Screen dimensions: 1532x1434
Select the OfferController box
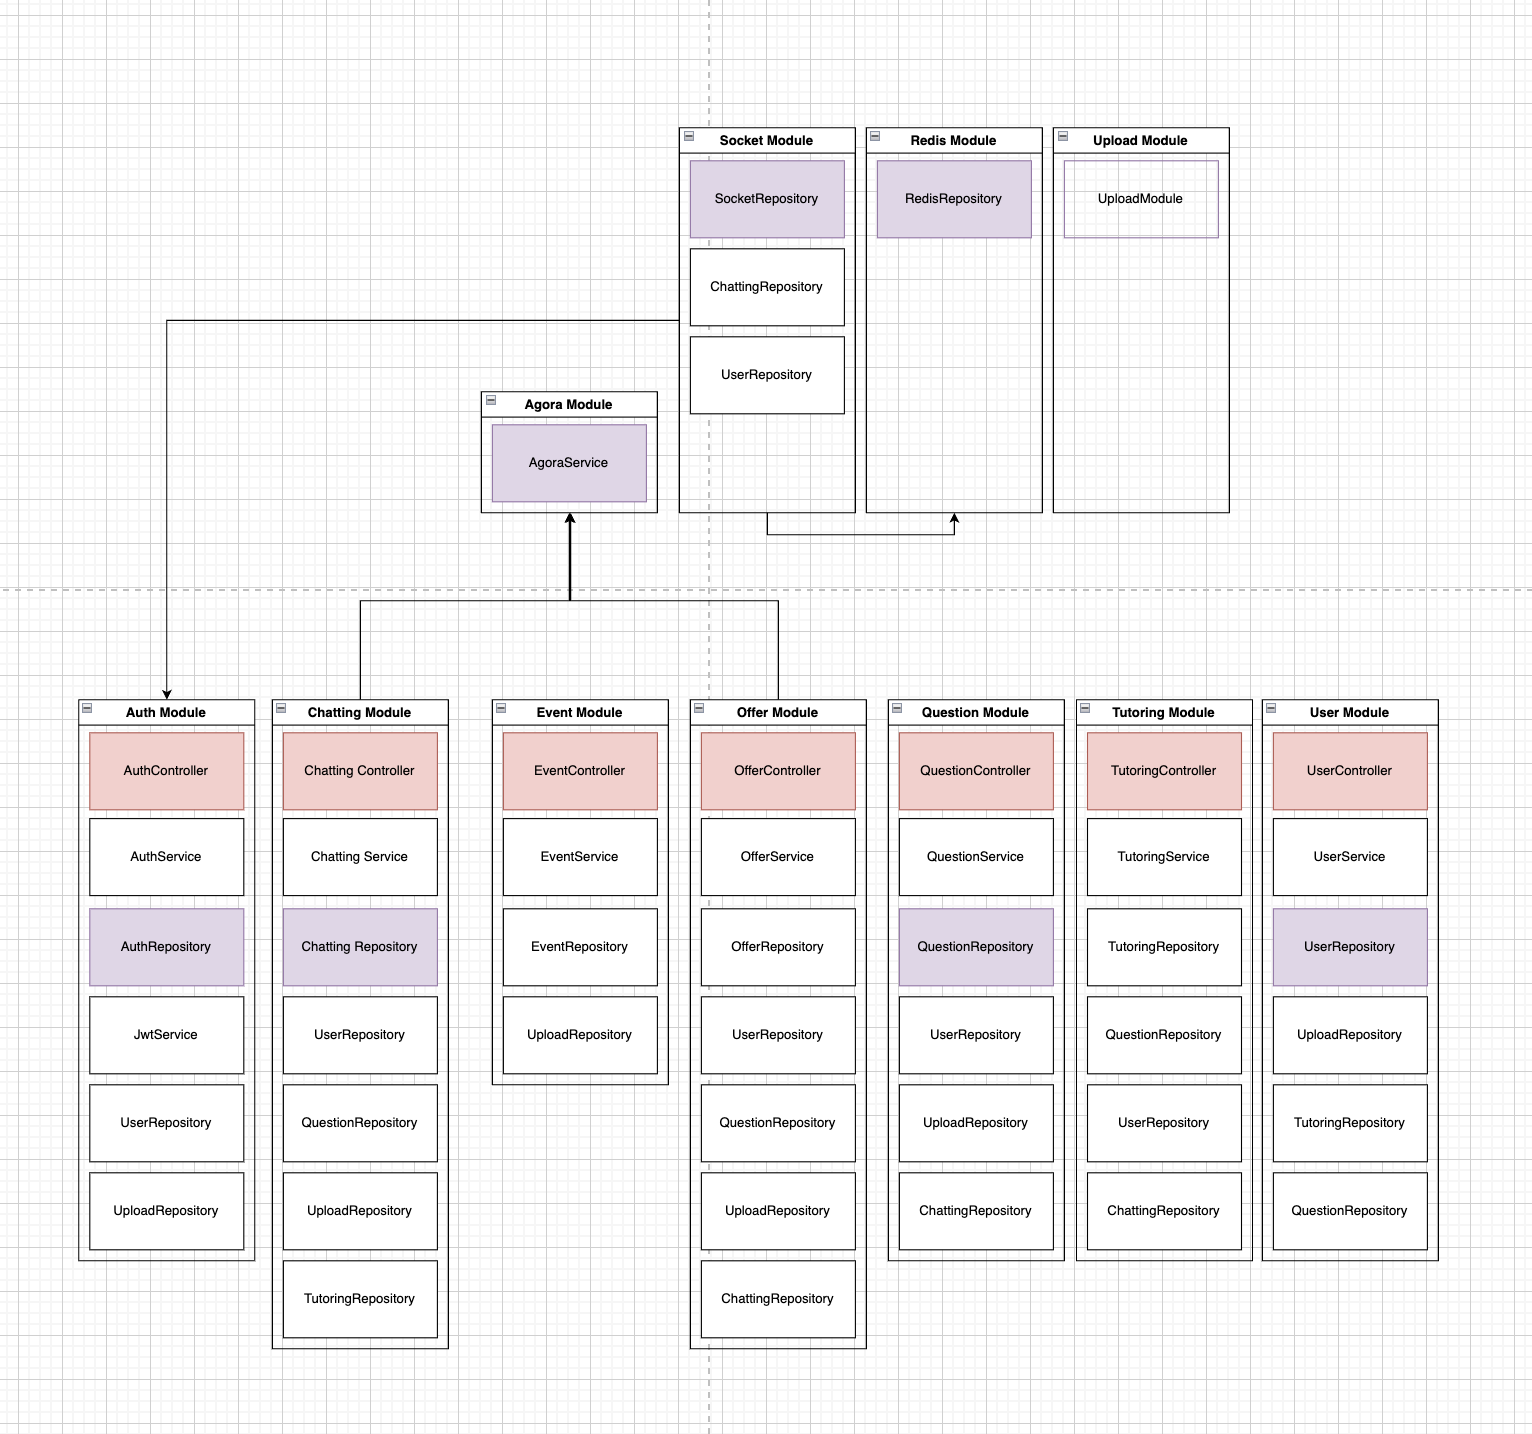778,771
